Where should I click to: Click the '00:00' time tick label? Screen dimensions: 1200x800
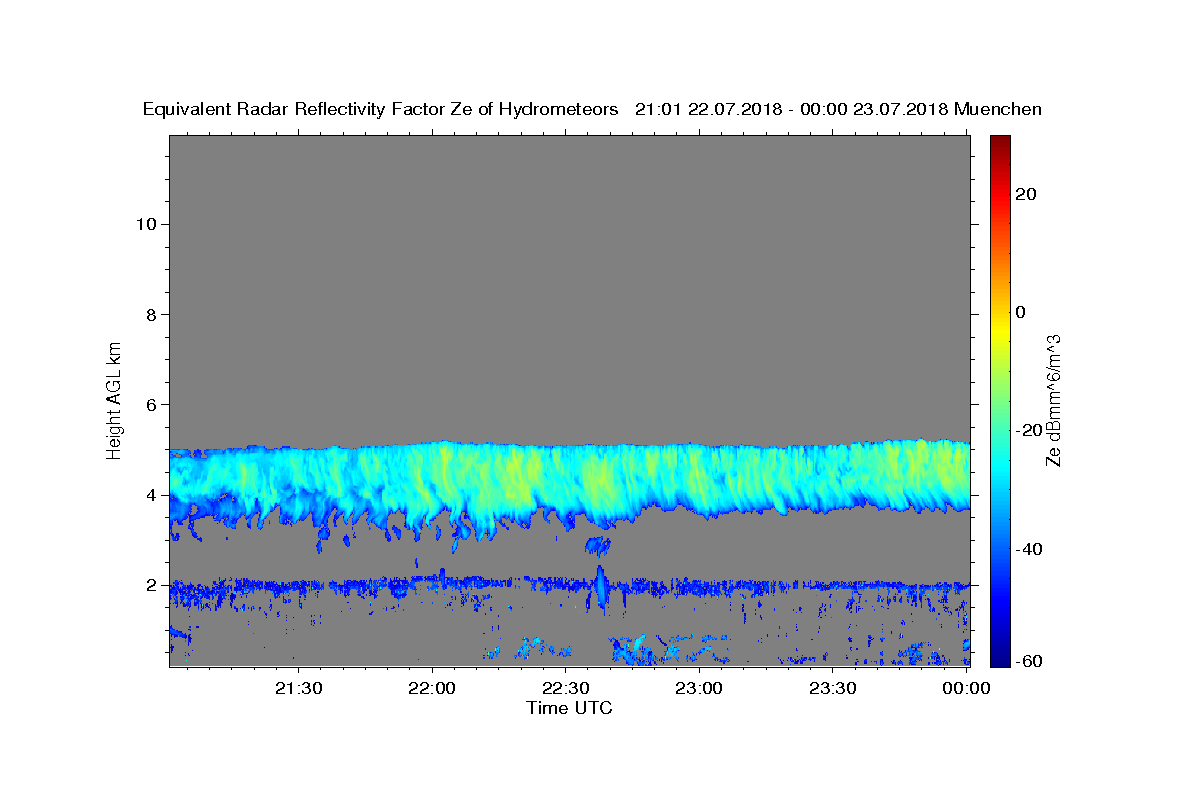965,688
